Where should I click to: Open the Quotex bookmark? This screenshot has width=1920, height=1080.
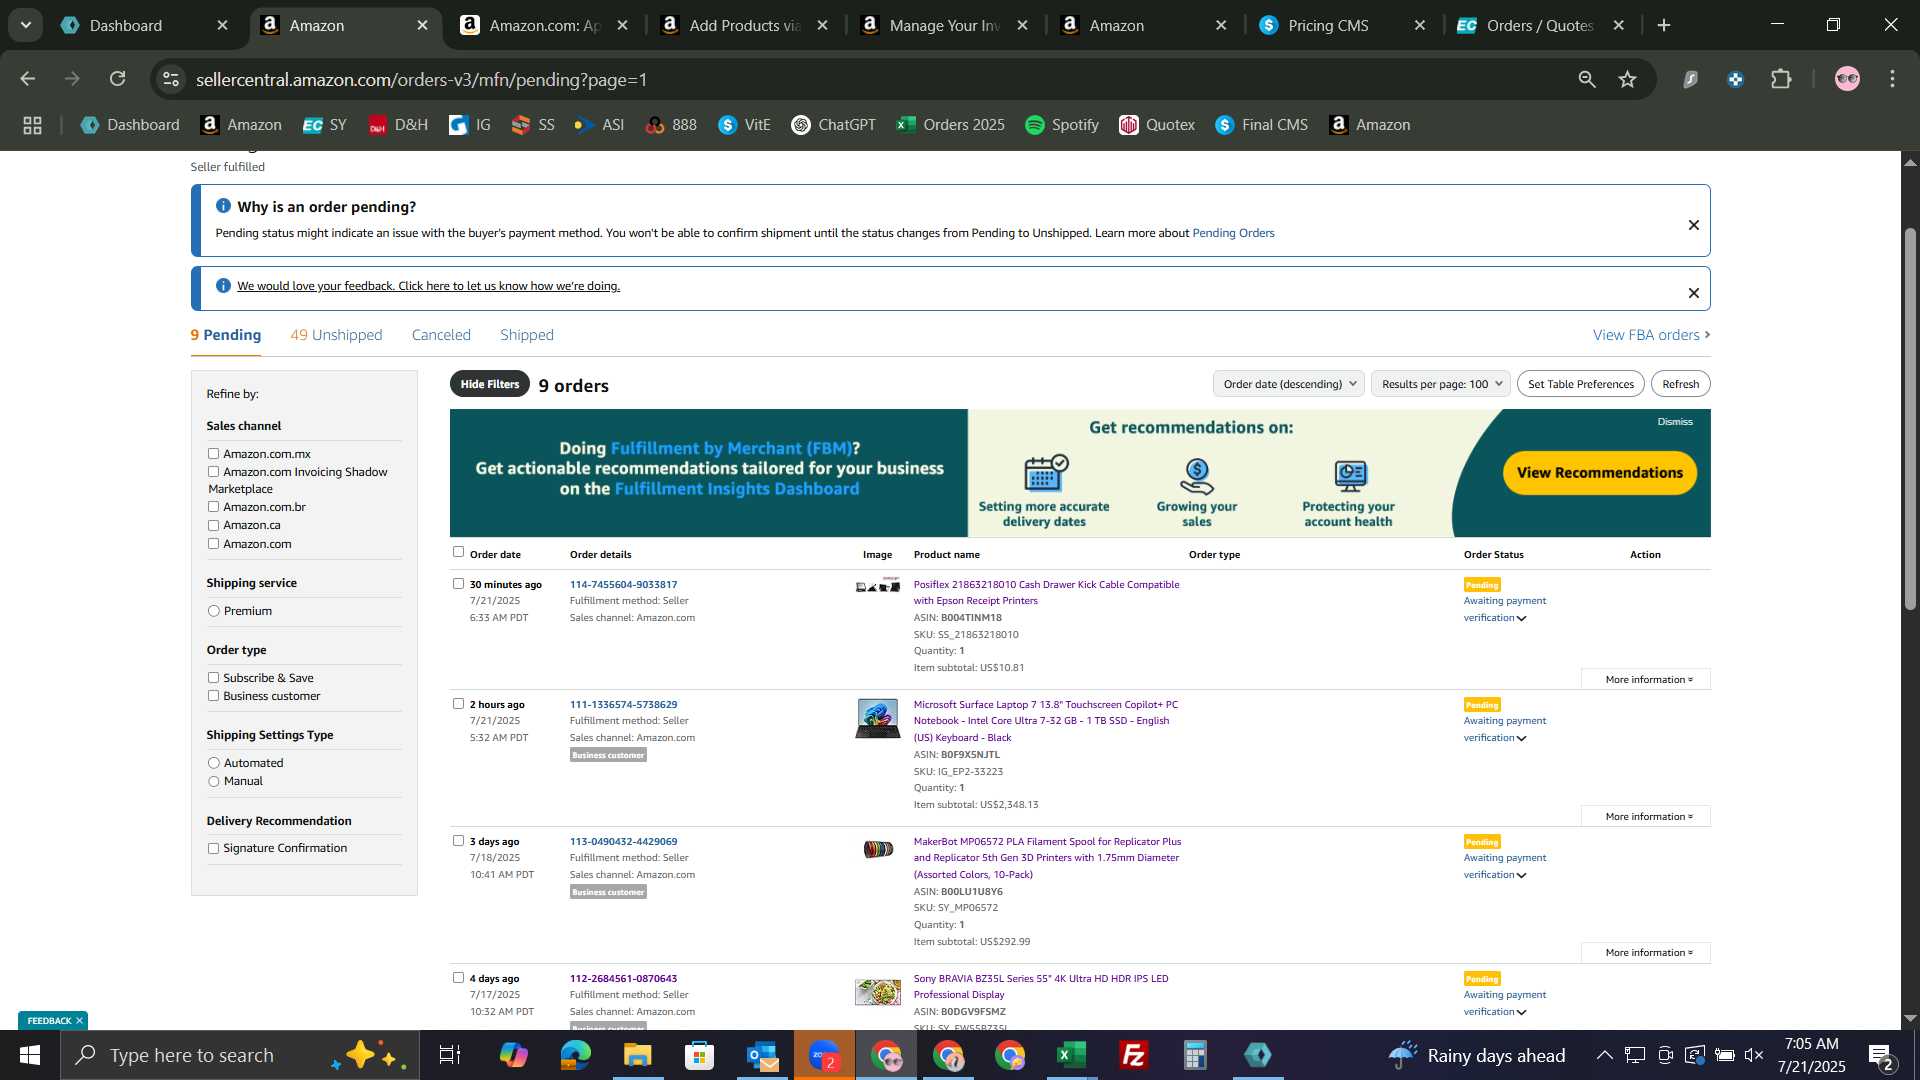[x=1157, y=125]
